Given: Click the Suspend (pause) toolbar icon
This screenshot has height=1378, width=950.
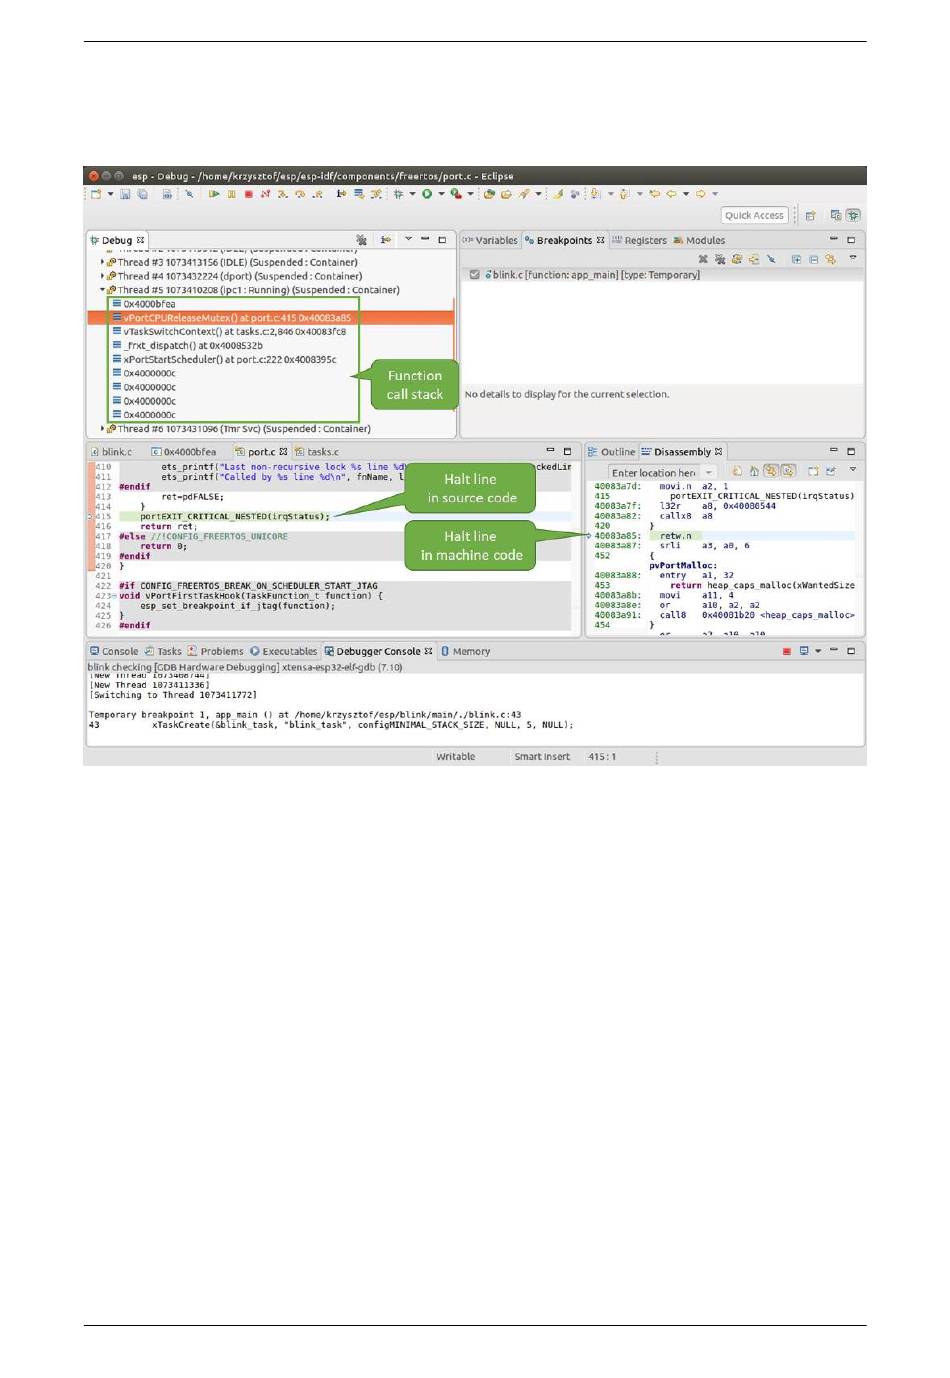Looking at the screenshot, I should tap(231, 194).
